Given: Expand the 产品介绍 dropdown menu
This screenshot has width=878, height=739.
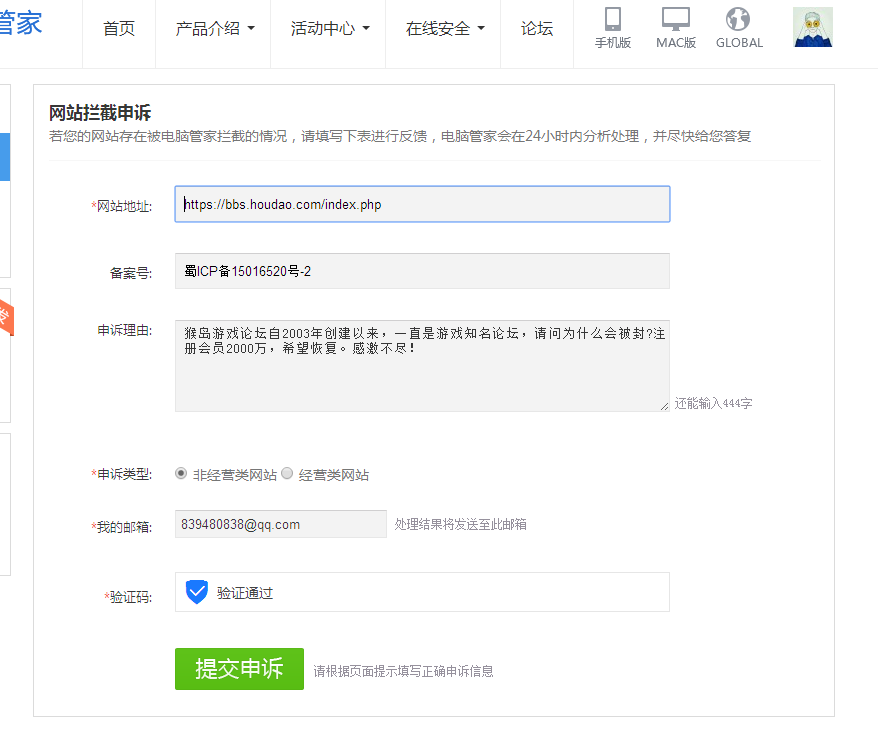Looking at the screenshot, I should tap(215, 28).
